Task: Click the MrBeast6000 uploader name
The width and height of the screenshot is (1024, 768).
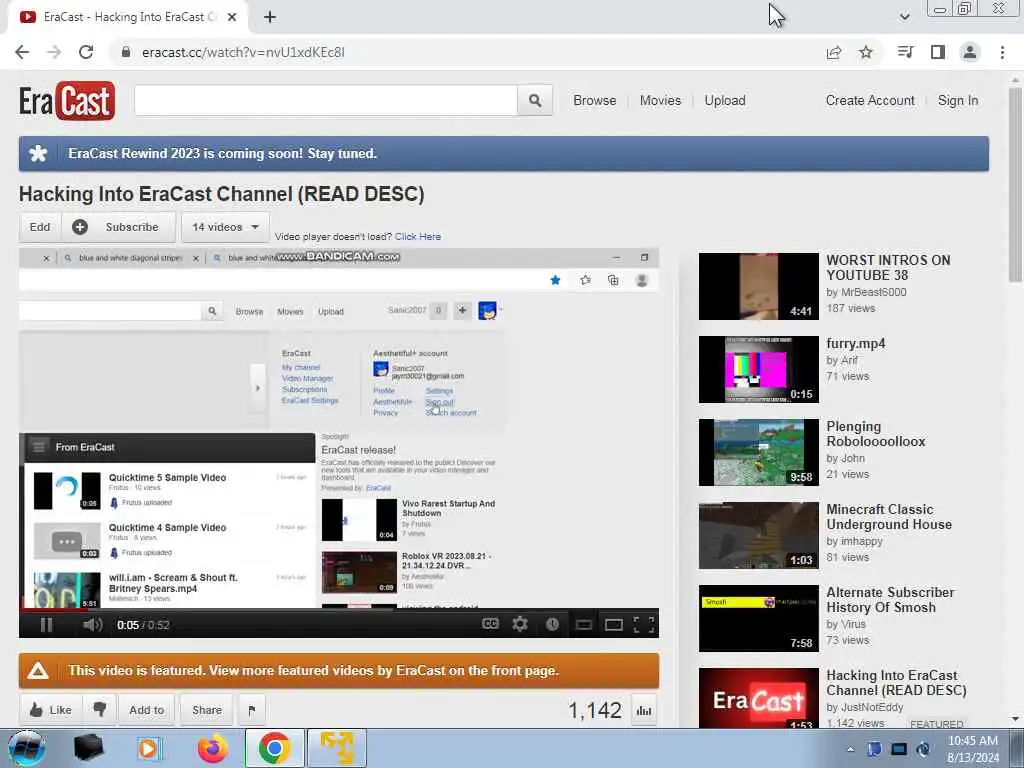Action: [873, 292]
